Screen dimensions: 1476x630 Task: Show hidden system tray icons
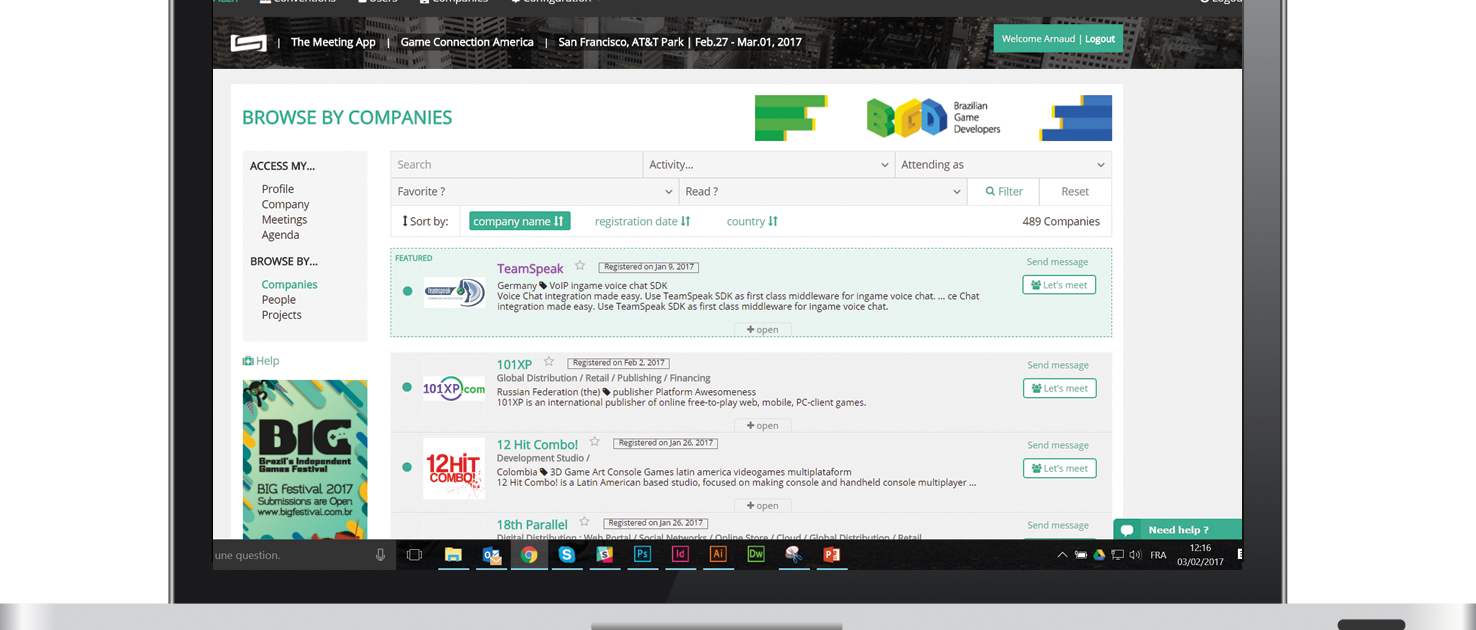(x=1062, y=555)
